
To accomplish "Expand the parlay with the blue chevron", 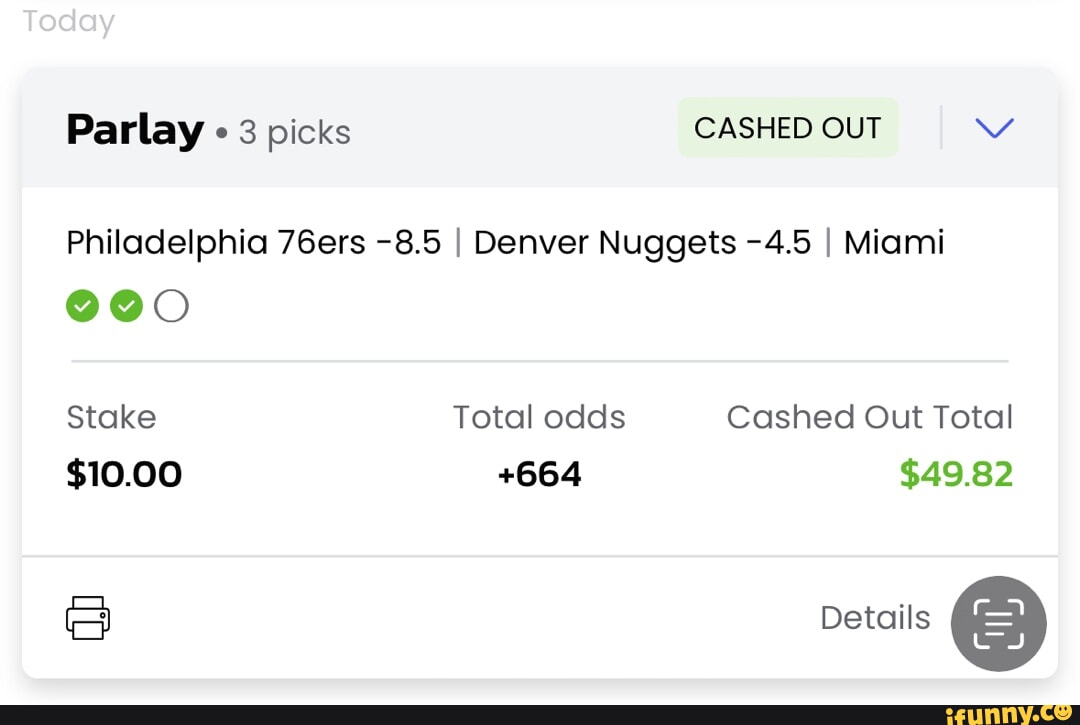I will pyautogui.click(x=993, y=128).
